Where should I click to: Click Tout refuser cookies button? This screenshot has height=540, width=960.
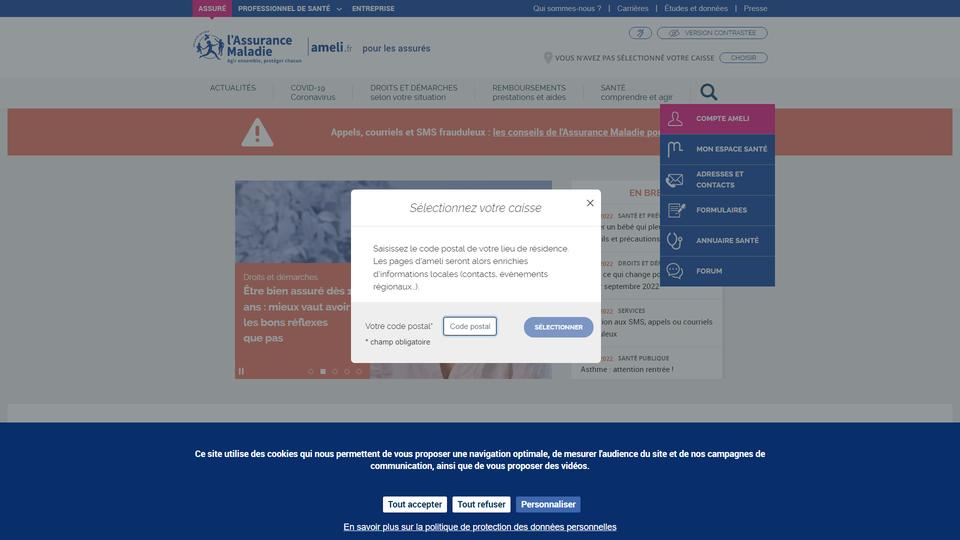[x=481, y=504]
